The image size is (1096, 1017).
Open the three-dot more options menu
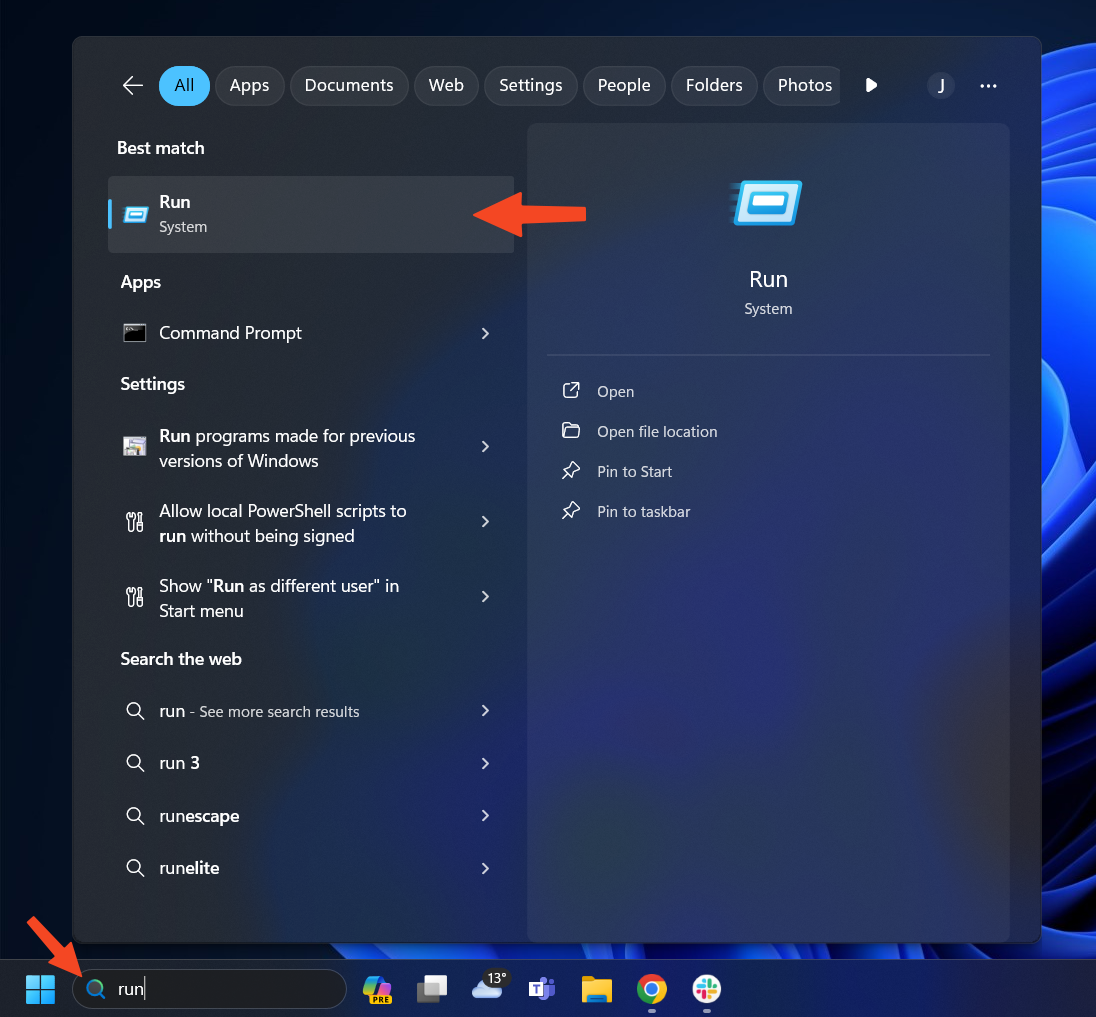988,85
